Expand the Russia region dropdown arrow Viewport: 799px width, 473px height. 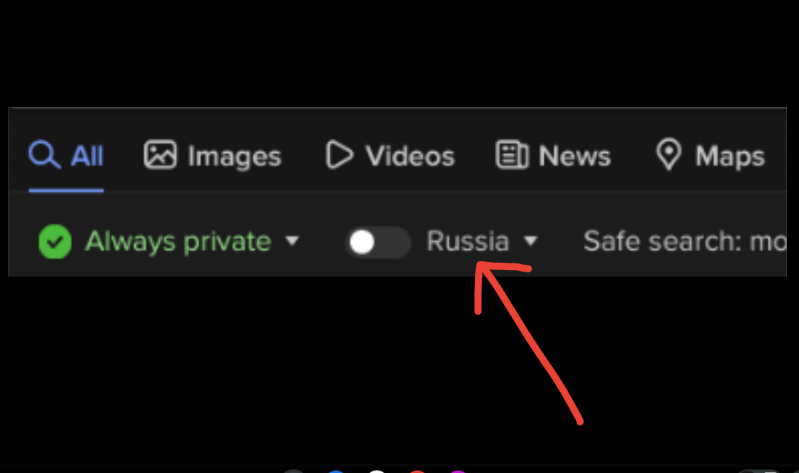pyautogui.click(x=530, y=241)
